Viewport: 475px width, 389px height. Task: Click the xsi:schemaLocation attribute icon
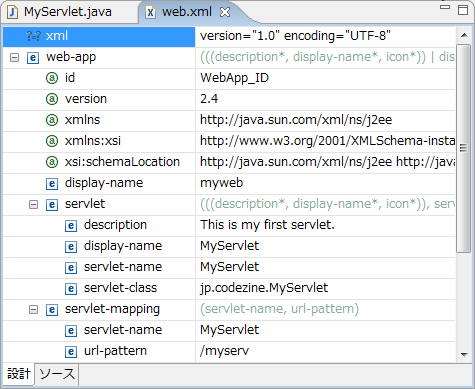point(52,162)
